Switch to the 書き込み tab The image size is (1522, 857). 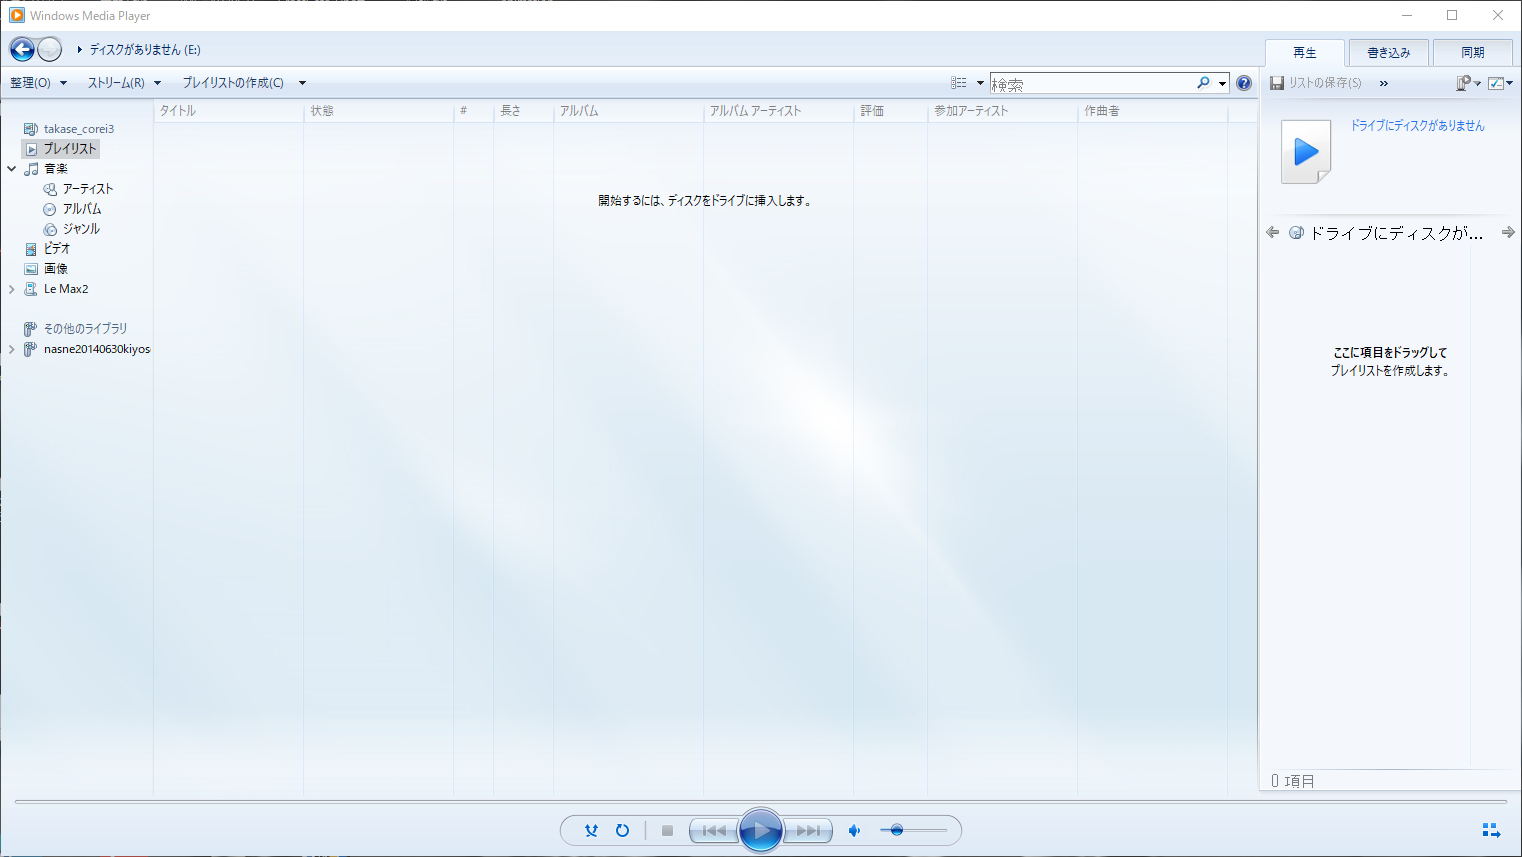[1388, 53]
